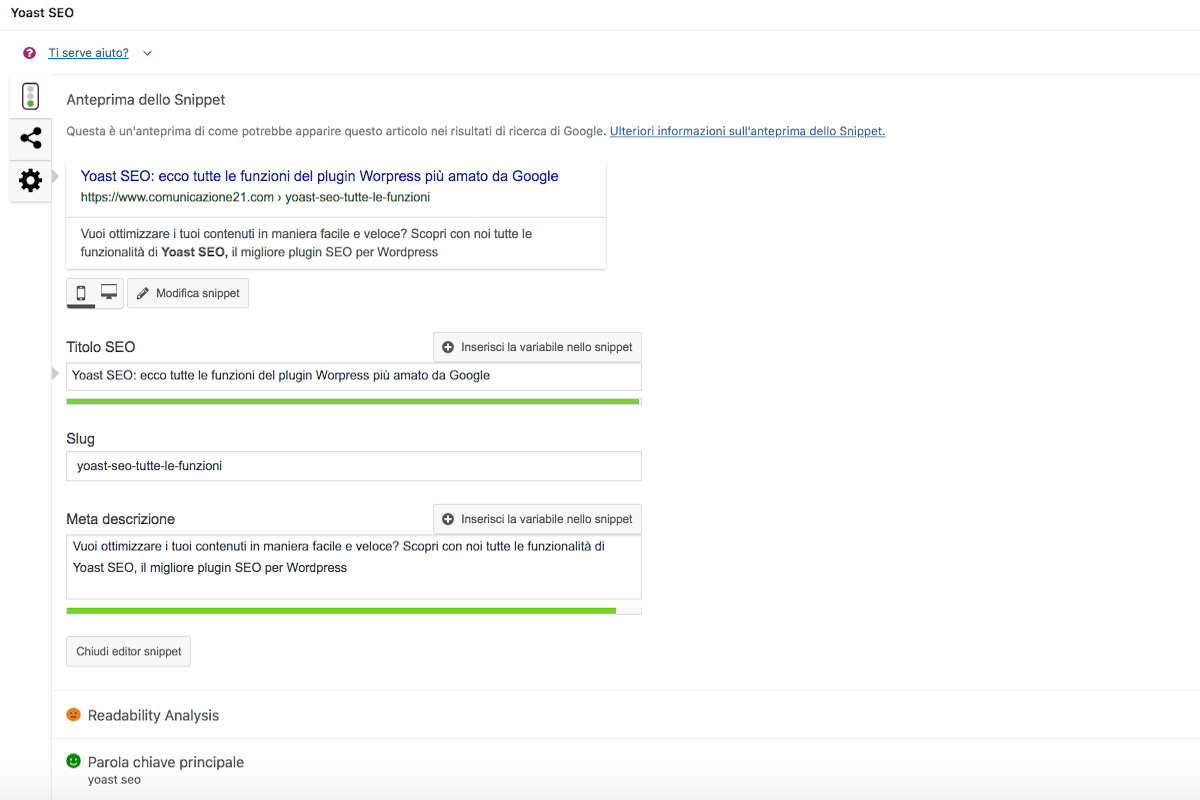1200x800 pixels.
Task: Click the caret arrow beside the Titolo SEO field
Action: (x=56, y=373)
